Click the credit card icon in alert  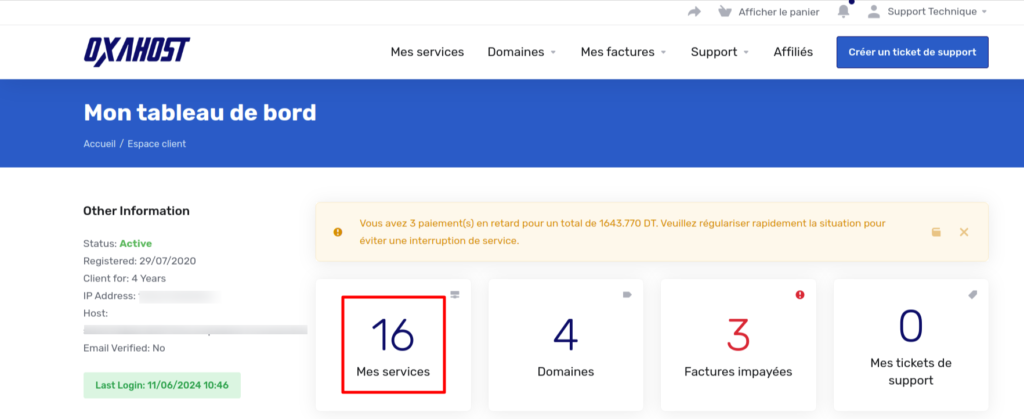[936, 232]
